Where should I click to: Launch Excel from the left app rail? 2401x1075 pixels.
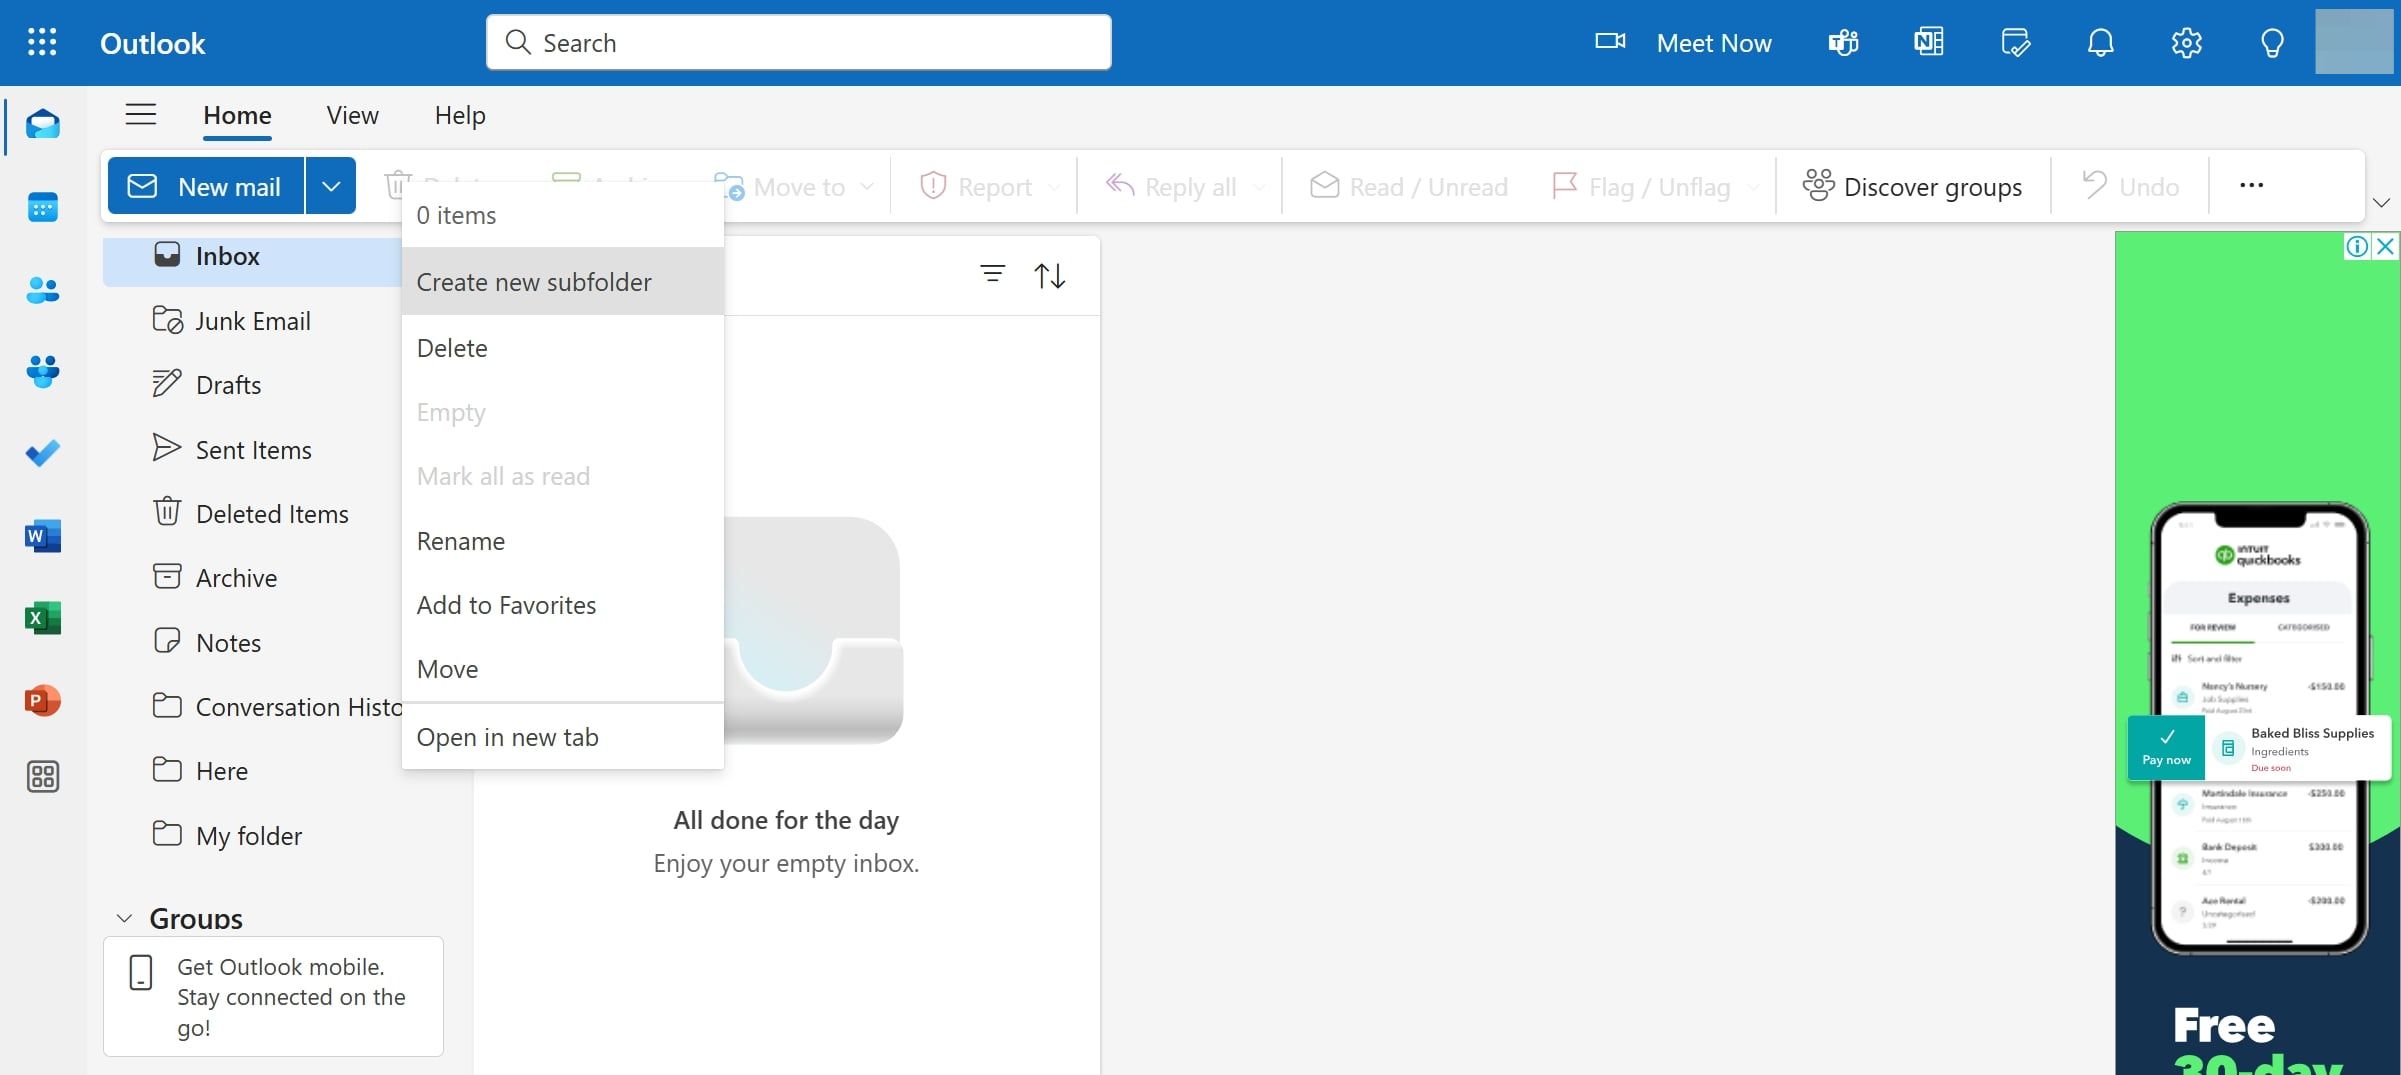[x=42, y=618]
